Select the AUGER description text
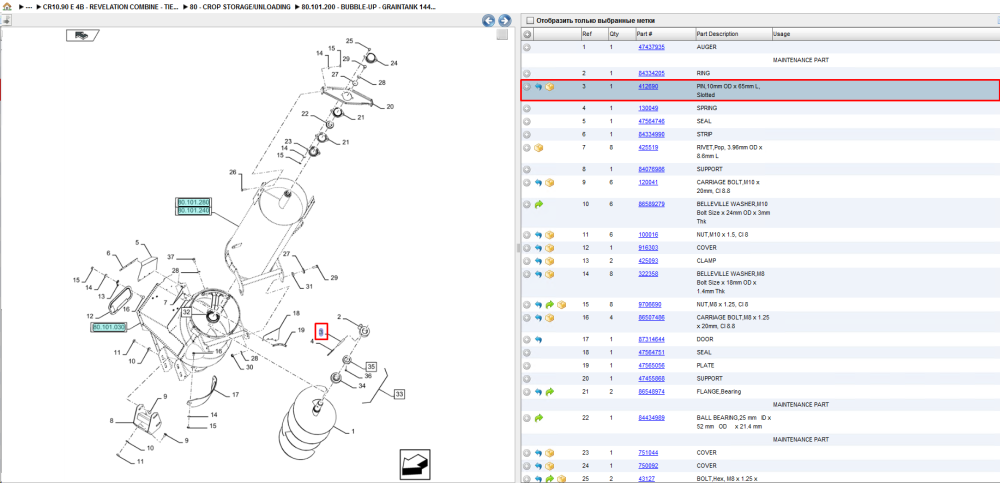1000x483 pixels. coord(707,47)
